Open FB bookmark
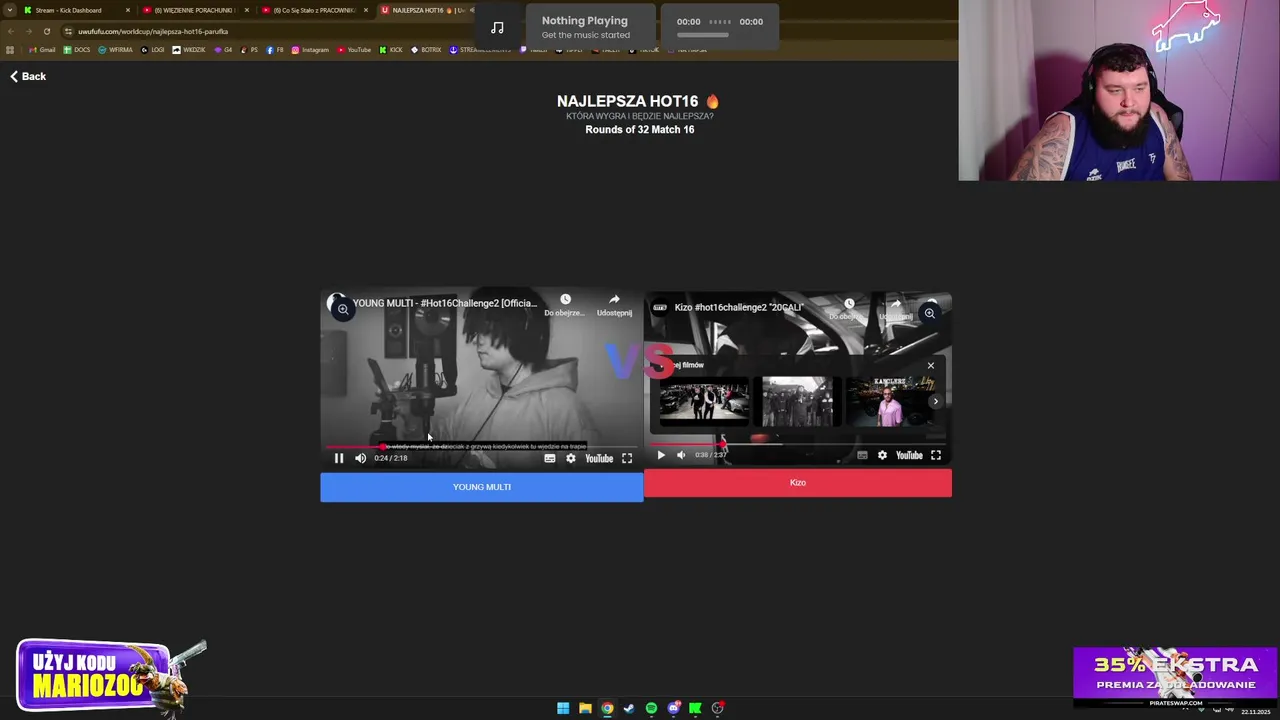This screenshot has height=720, width=1280. [275, 49]
